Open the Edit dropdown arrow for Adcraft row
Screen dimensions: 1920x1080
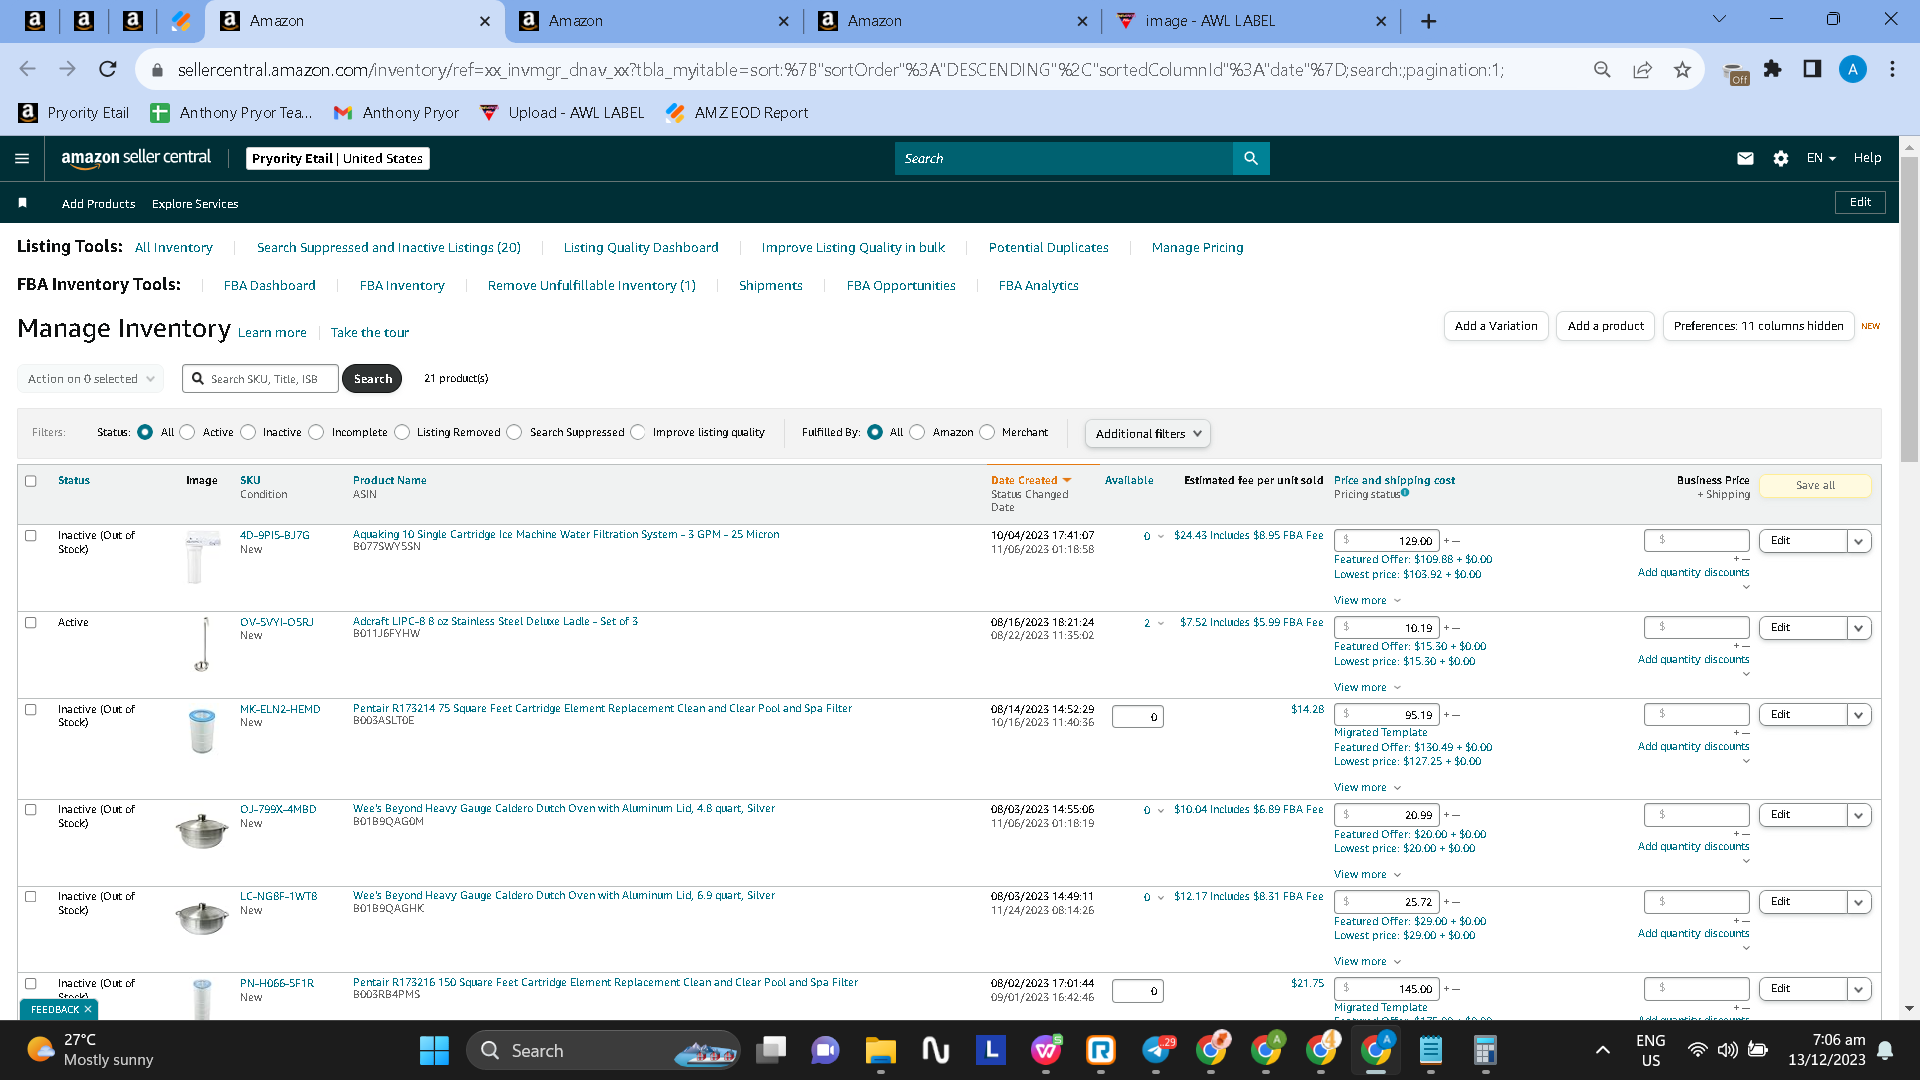click(1858, 628)
